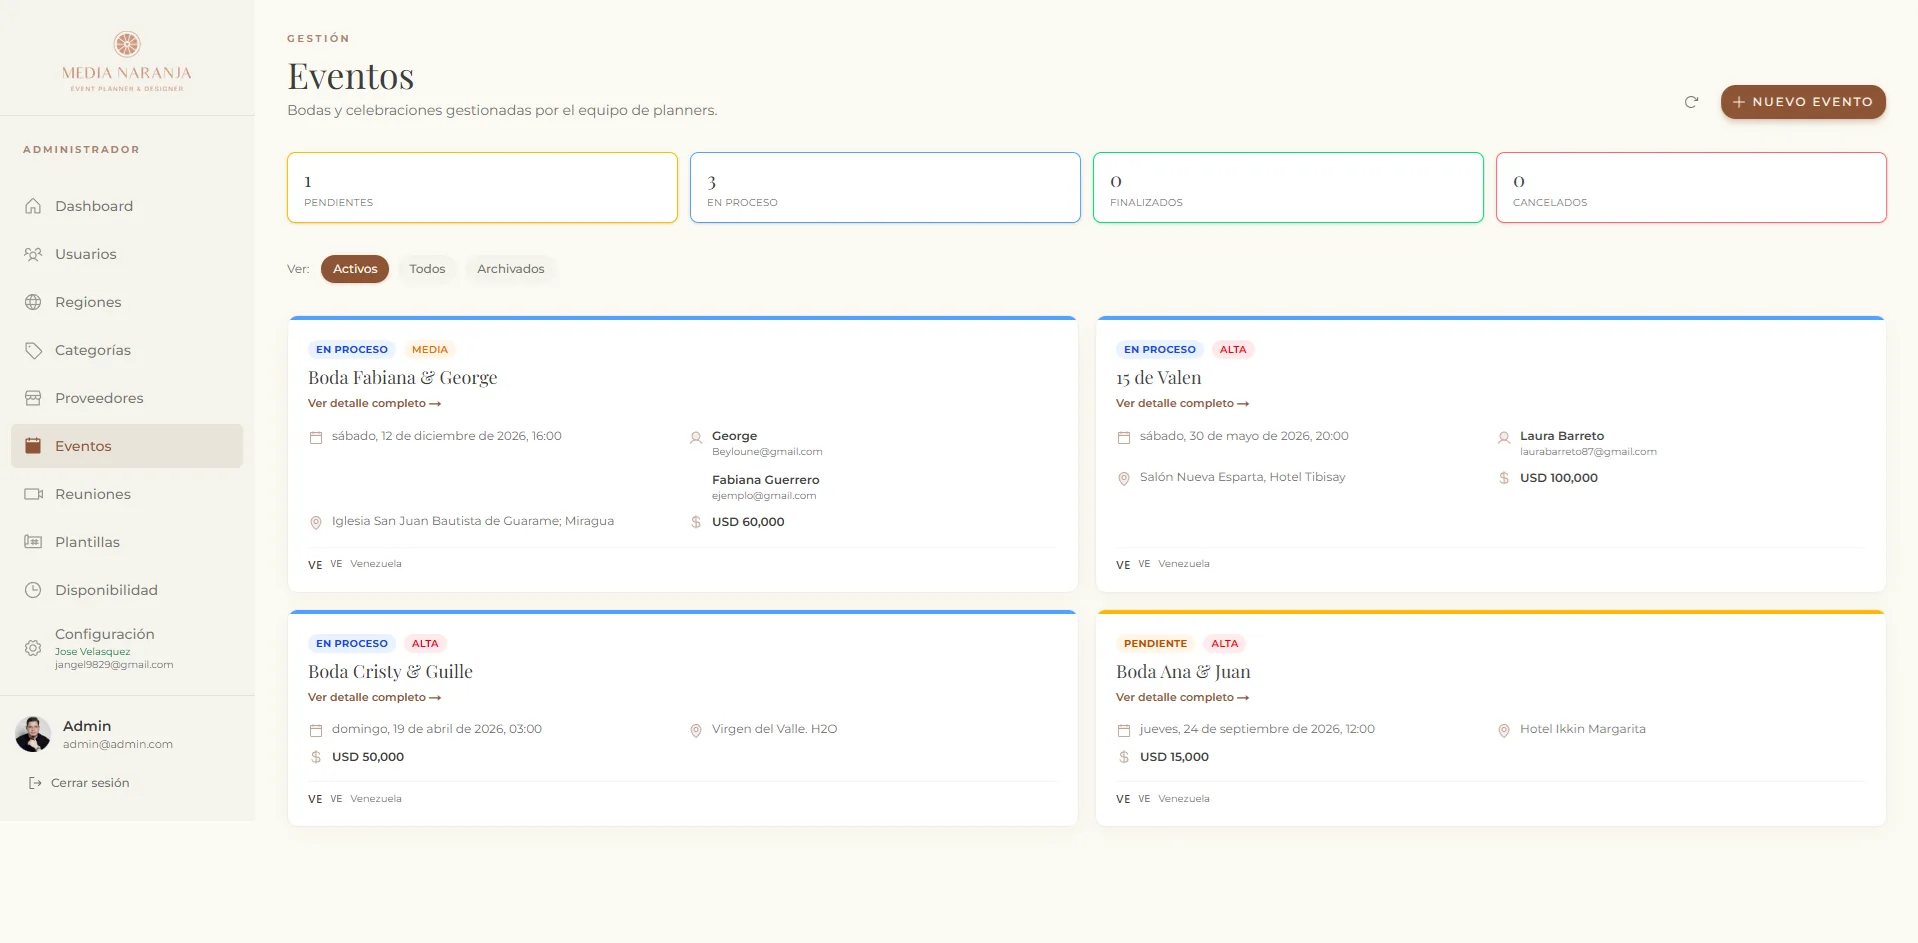Open Reuniones section
The image size is (1918, 943).
pyautogui.click(x=127, y=494)
